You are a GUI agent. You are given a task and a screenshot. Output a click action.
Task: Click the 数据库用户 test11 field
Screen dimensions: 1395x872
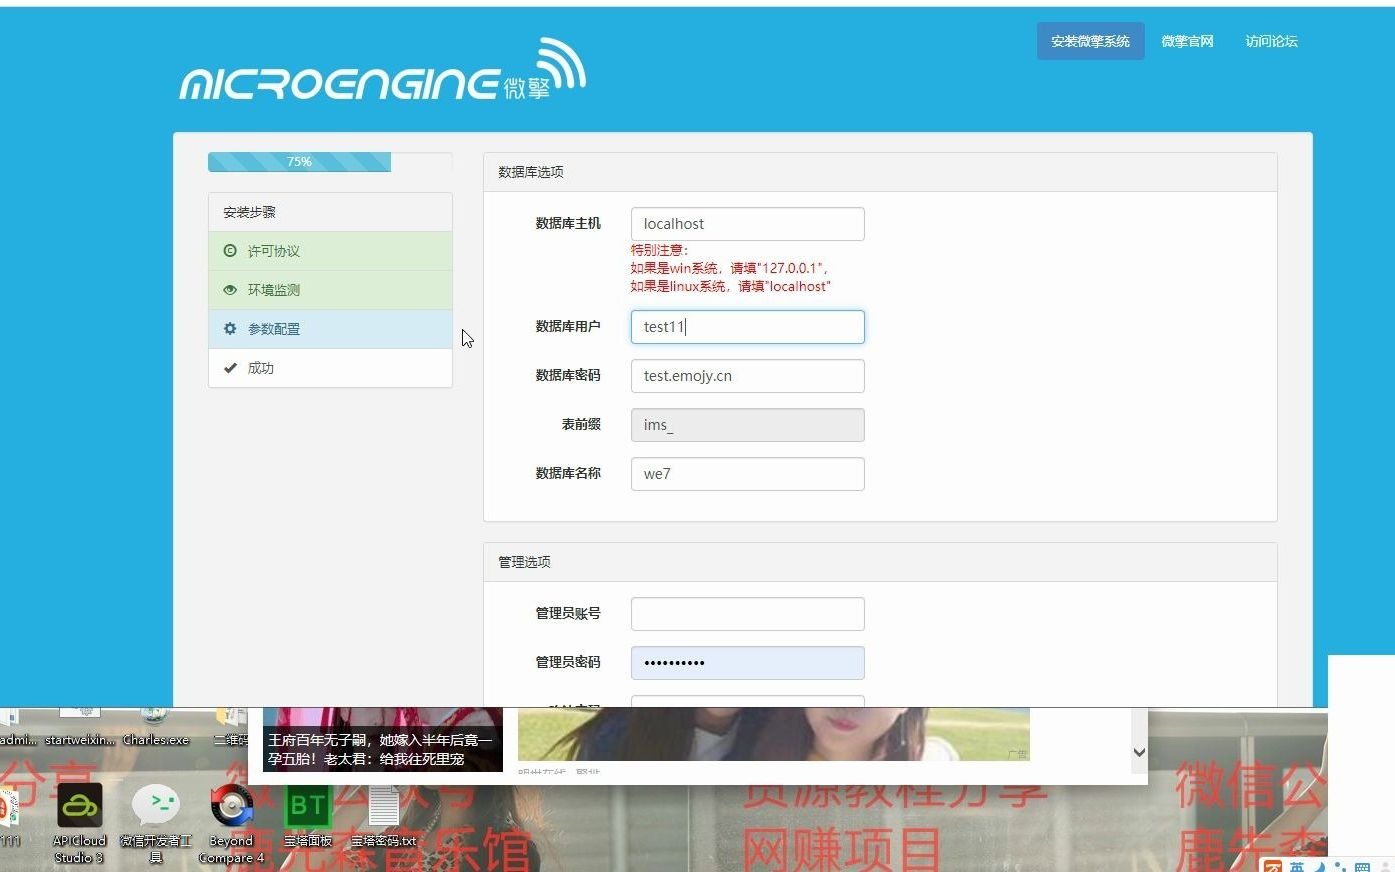click(747, 327)
